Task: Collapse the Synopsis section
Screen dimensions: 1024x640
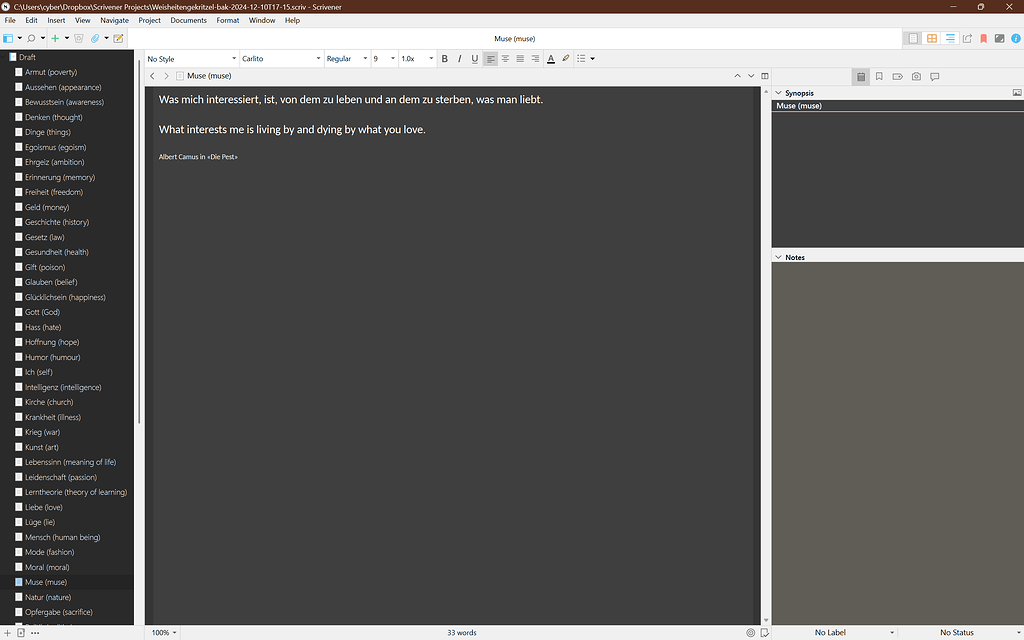Action: coord(778,92)
